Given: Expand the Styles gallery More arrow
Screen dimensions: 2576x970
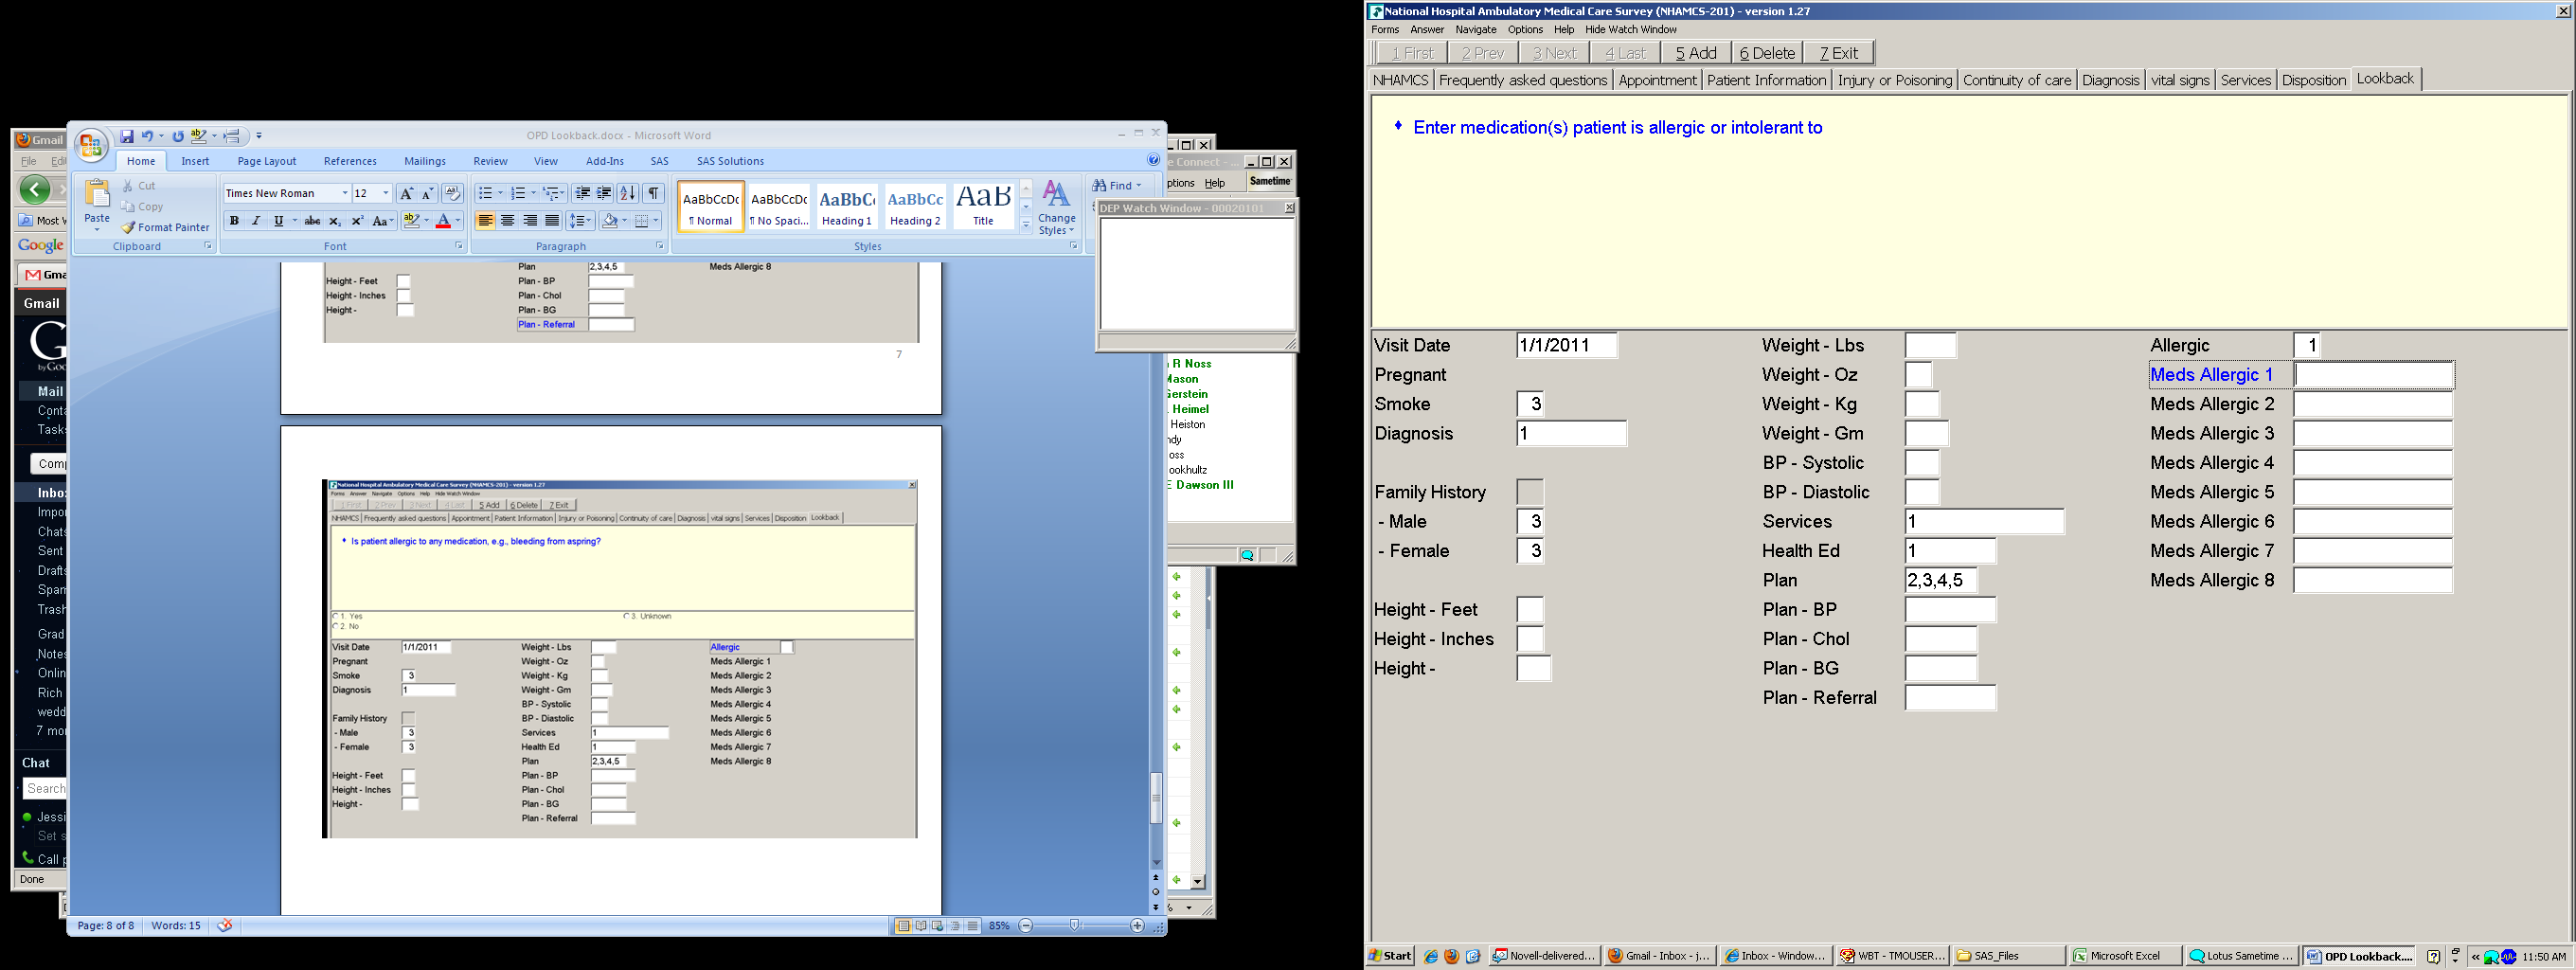Looking at the screenshot, I should (x=1025, y=225).
